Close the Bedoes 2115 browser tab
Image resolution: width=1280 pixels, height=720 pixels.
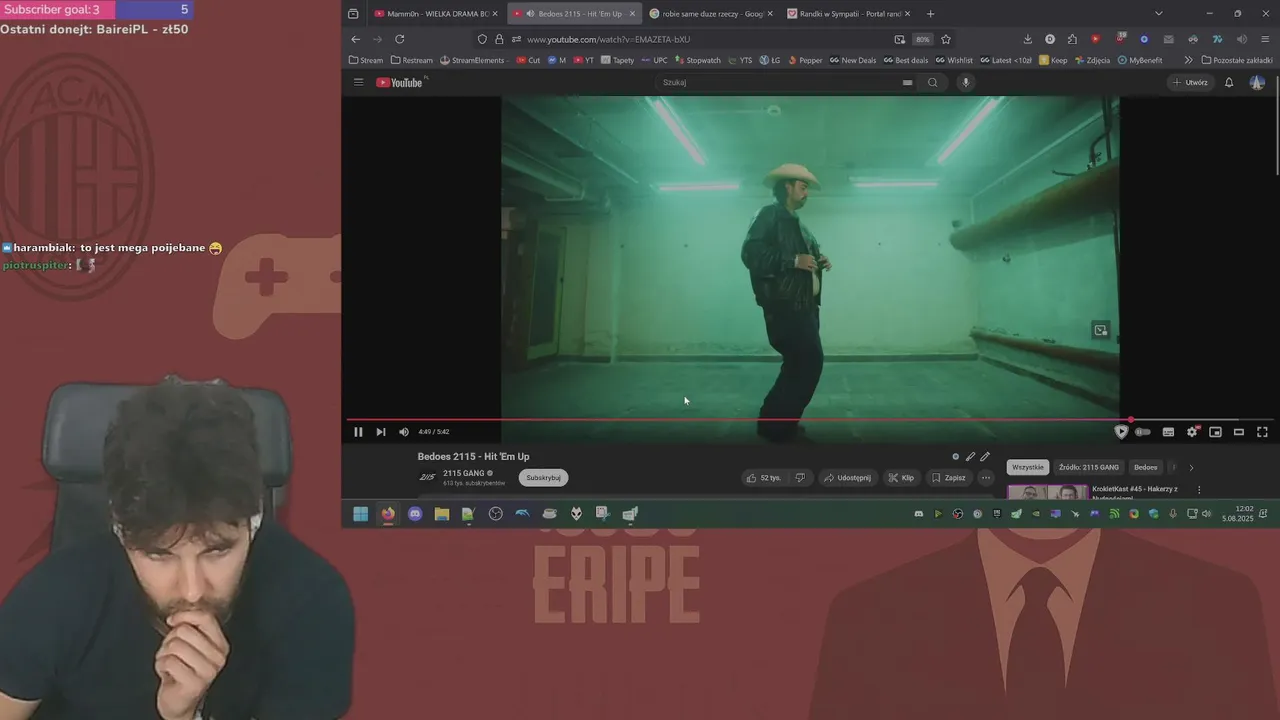(x=632, y=14)
